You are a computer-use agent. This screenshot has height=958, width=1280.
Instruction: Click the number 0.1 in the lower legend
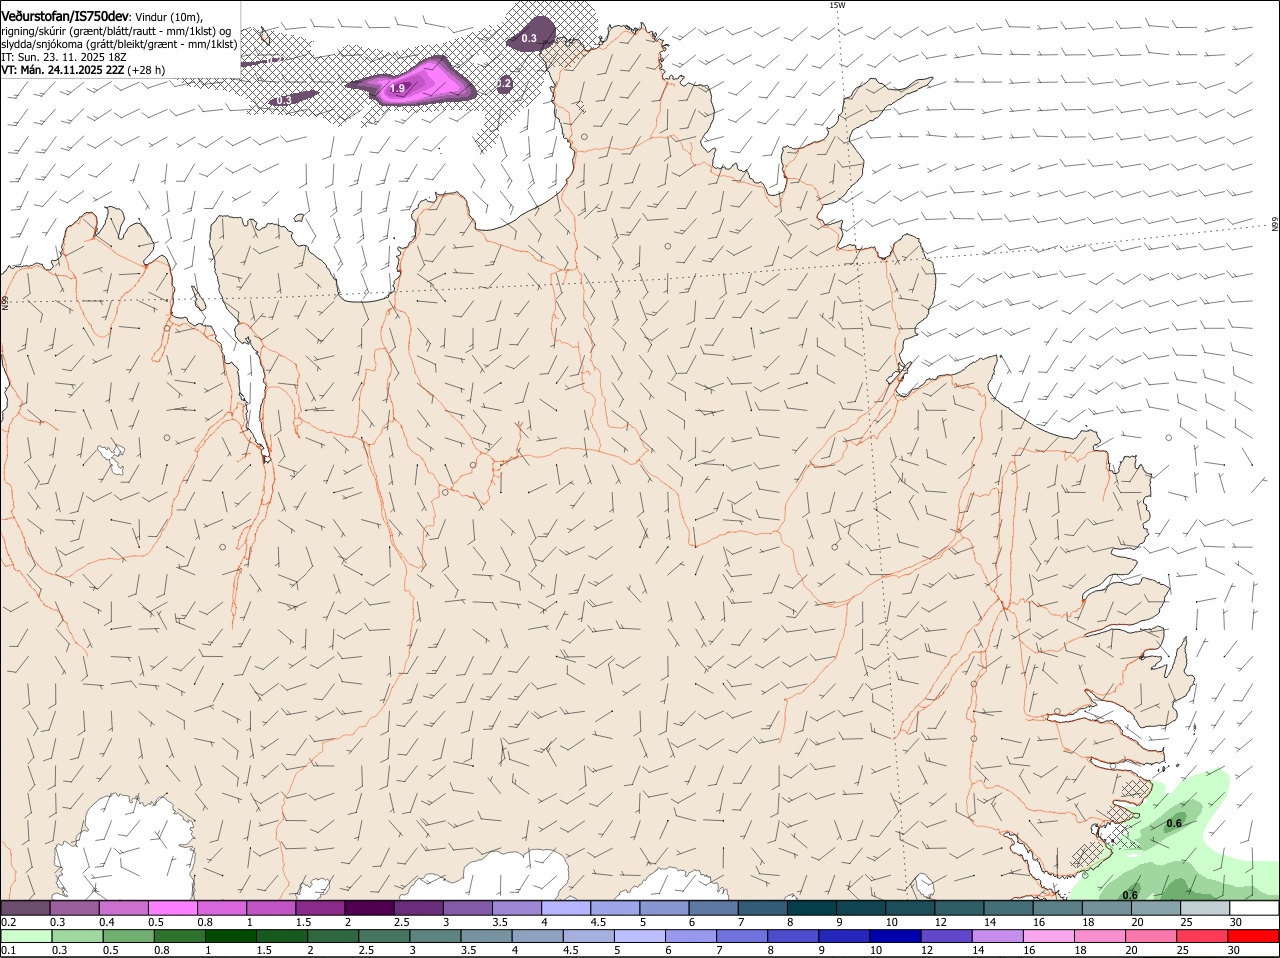(8, 950)
